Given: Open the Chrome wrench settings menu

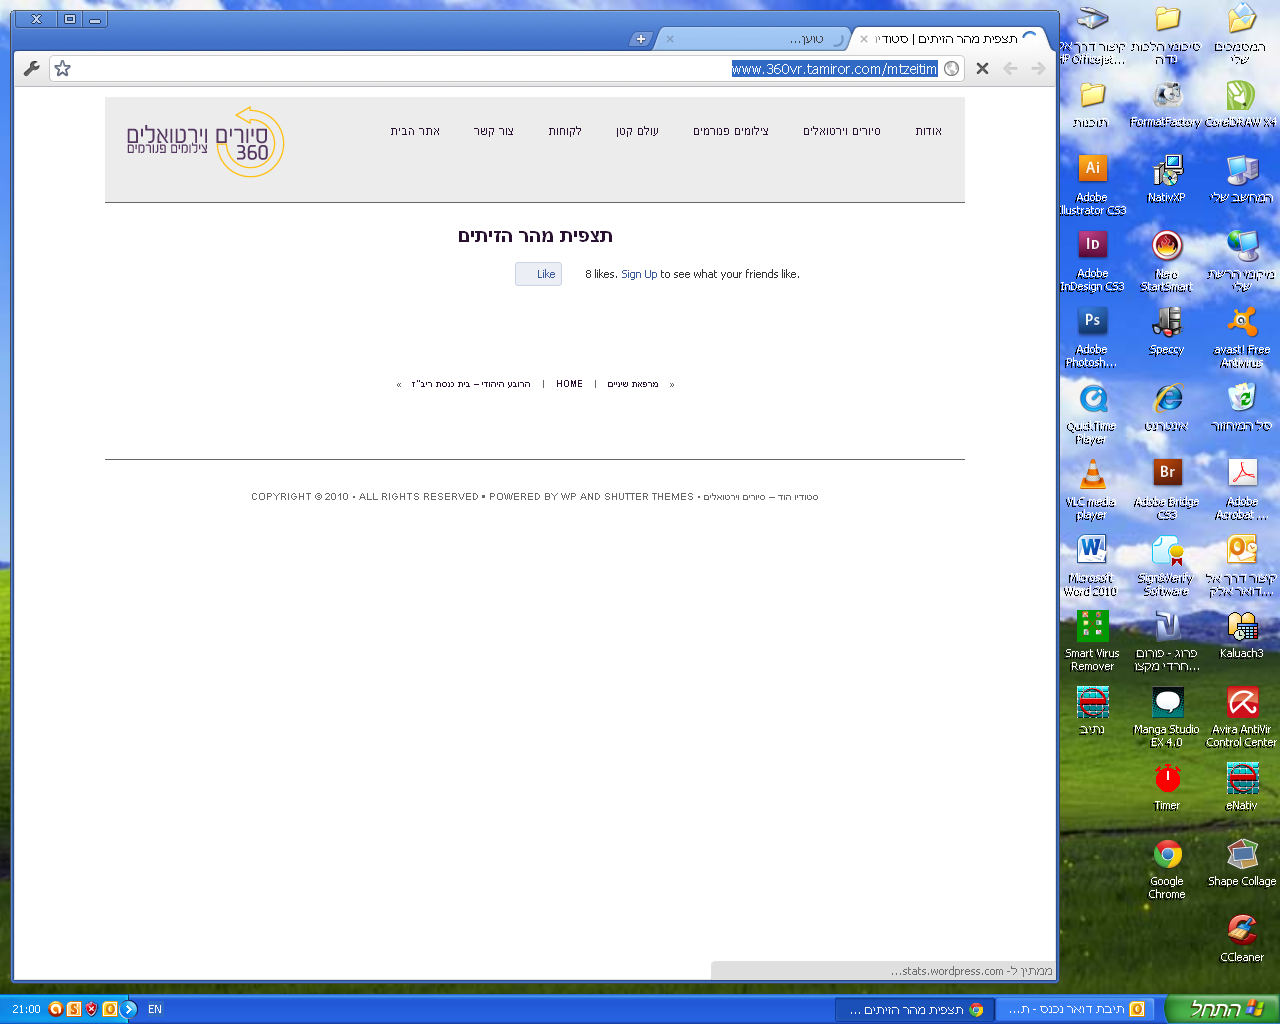Looking at the screenshot, I should [x=31, y=68].
